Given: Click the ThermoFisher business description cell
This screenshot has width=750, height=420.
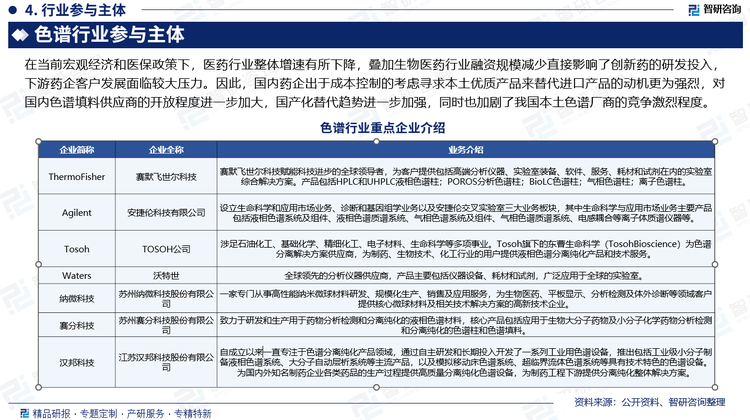Looking at the screenshot, I should (465, 177).
